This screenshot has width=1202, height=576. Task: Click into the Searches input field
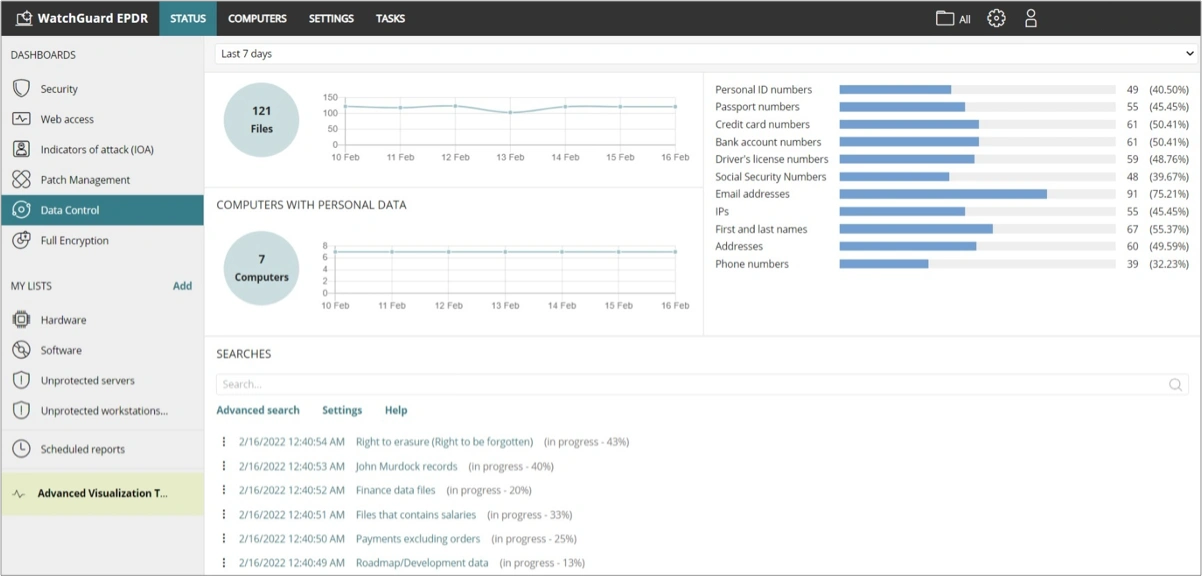(x=690, y=384)
